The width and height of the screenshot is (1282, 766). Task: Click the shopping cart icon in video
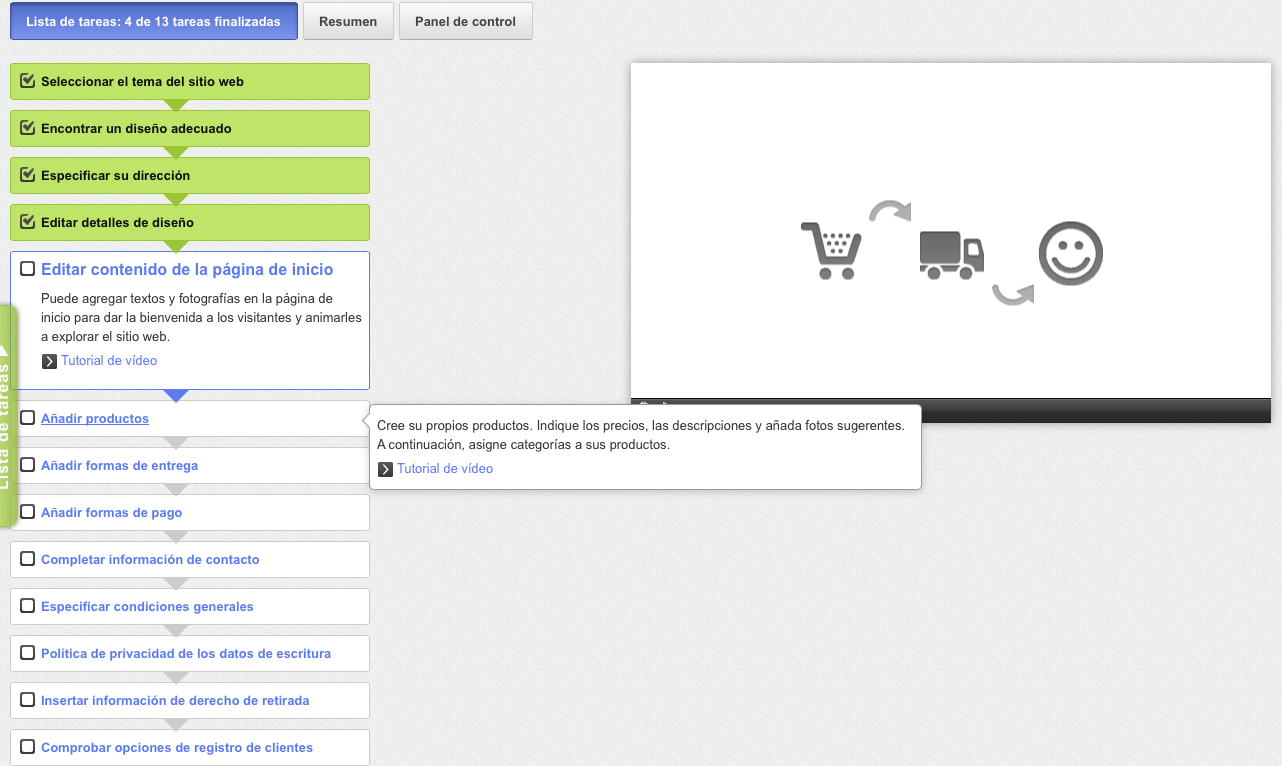point(831,251)
